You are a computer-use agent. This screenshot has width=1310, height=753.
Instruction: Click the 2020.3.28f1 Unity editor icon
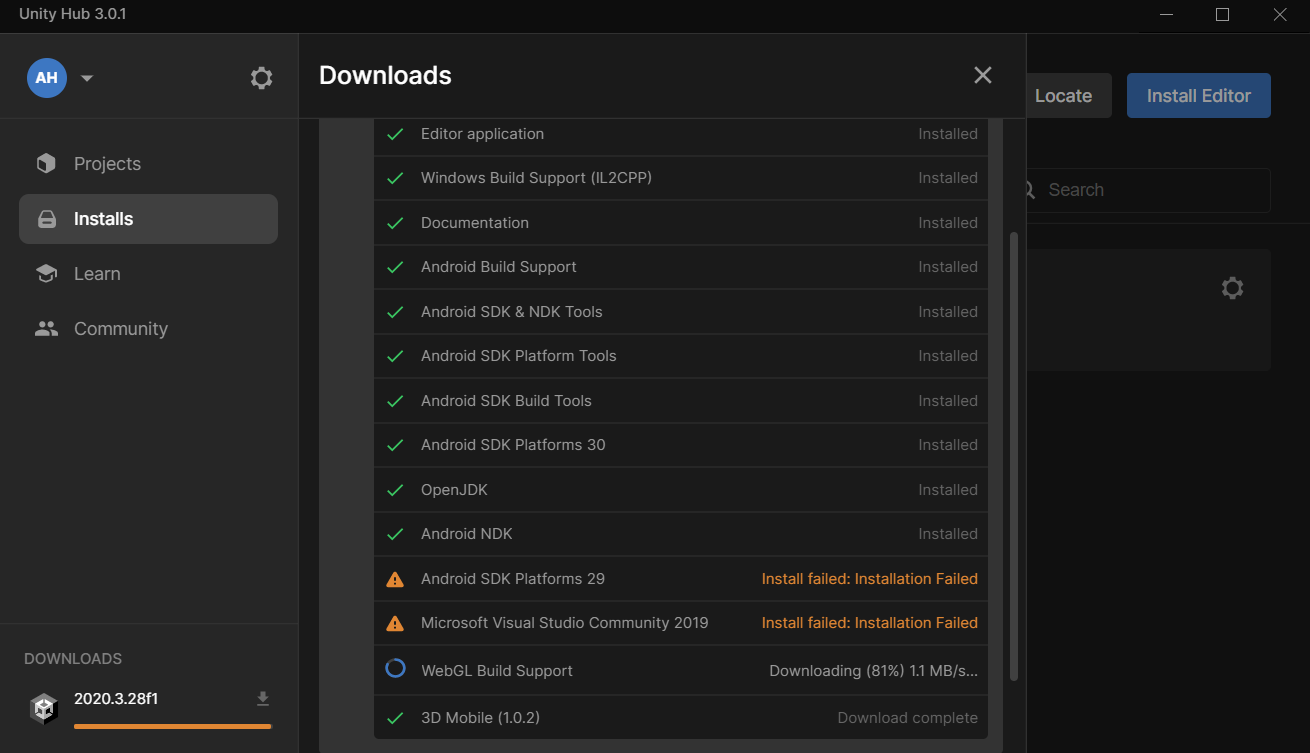pyautogui.click(x=44, y=708)
